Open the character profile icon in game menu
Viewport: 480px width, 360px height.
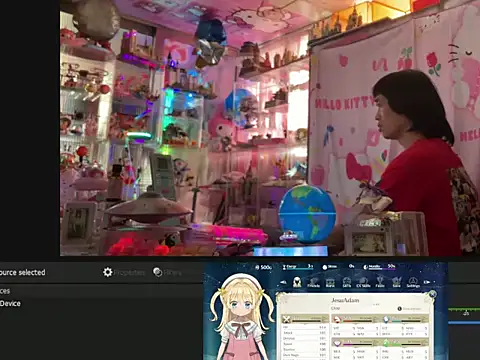coord(297,282)
